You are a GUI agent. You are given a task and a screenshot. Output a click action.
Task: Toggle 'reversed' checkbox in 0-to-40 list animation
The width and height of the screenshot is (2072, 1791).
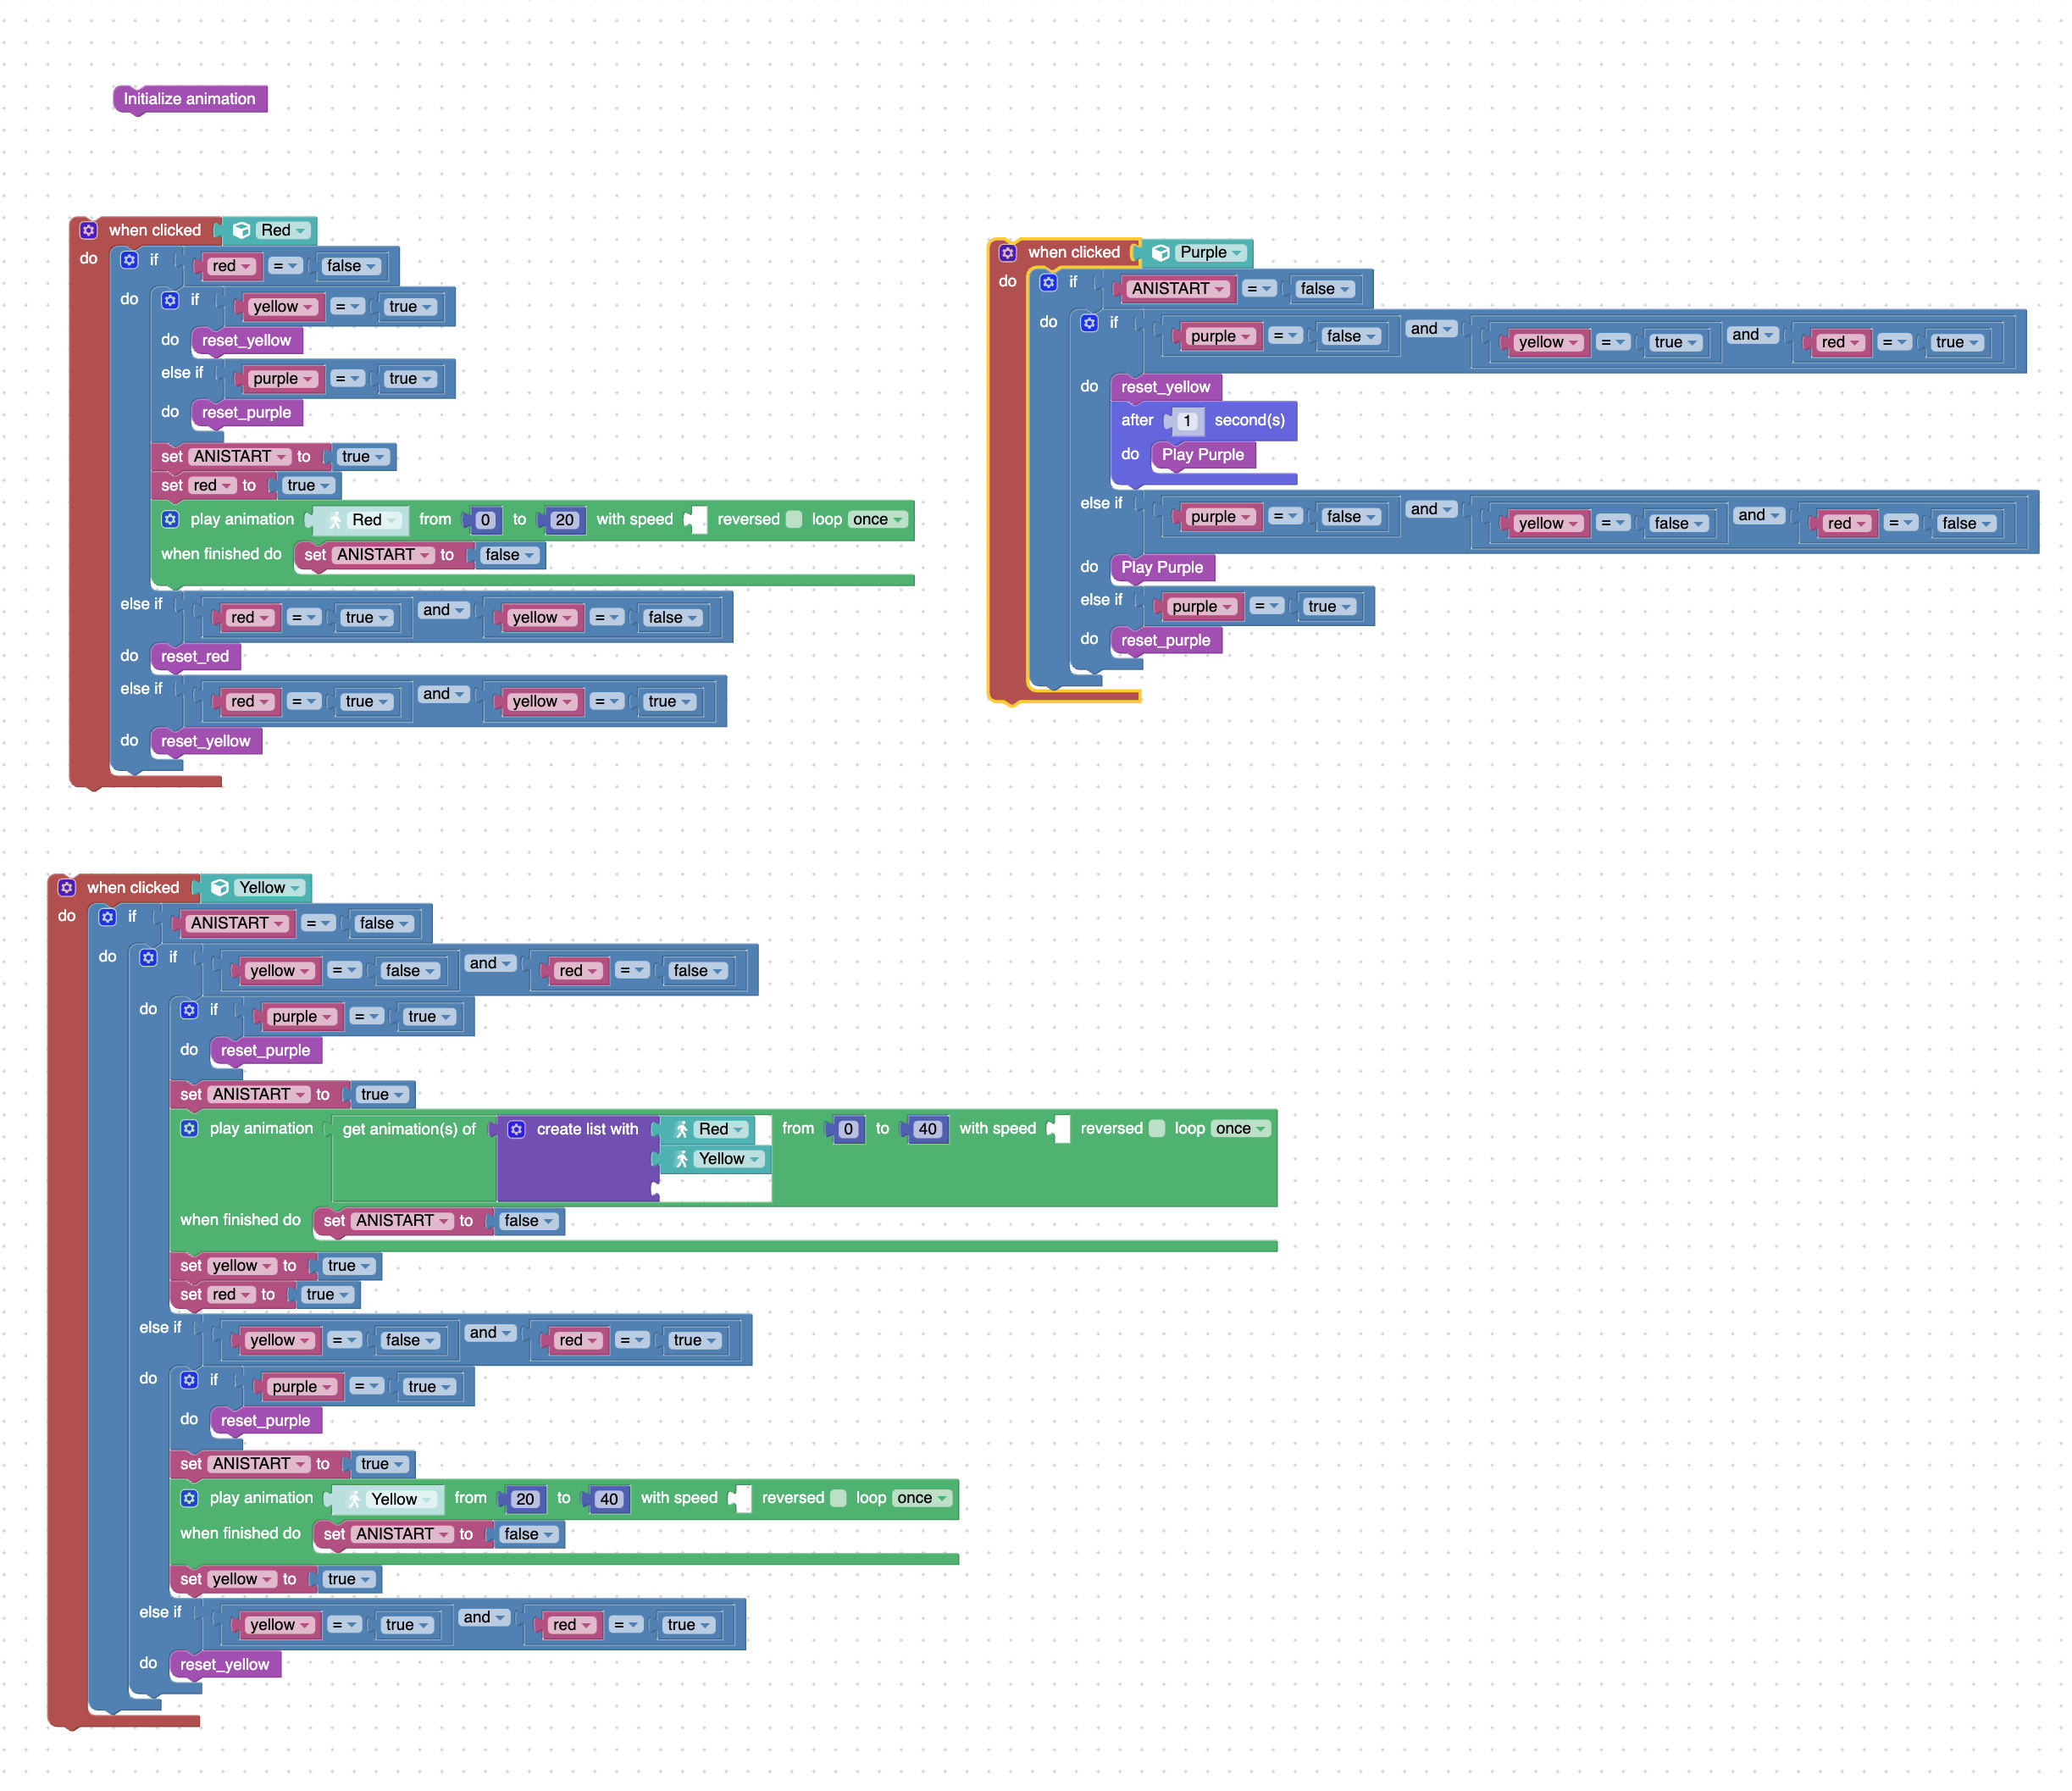[x=1157, y=1128]
